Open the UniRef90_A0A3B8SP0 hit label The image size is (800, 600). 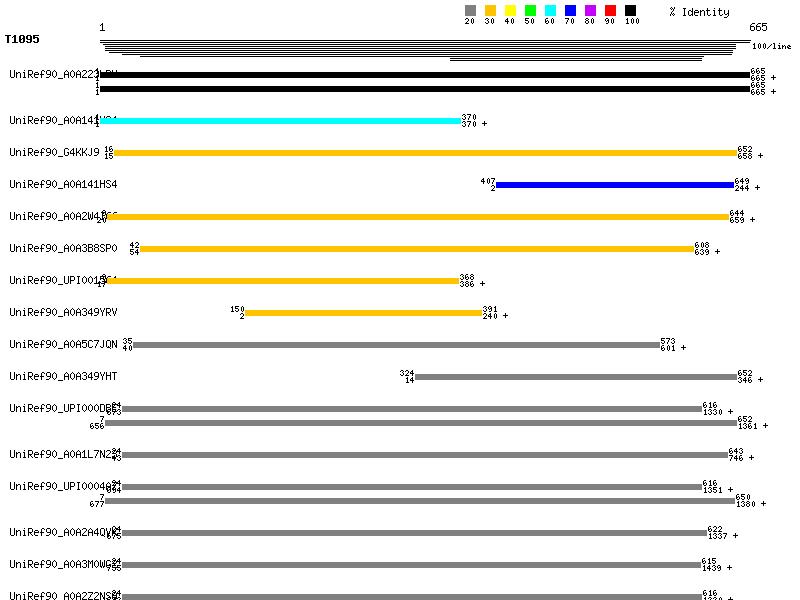63,249
